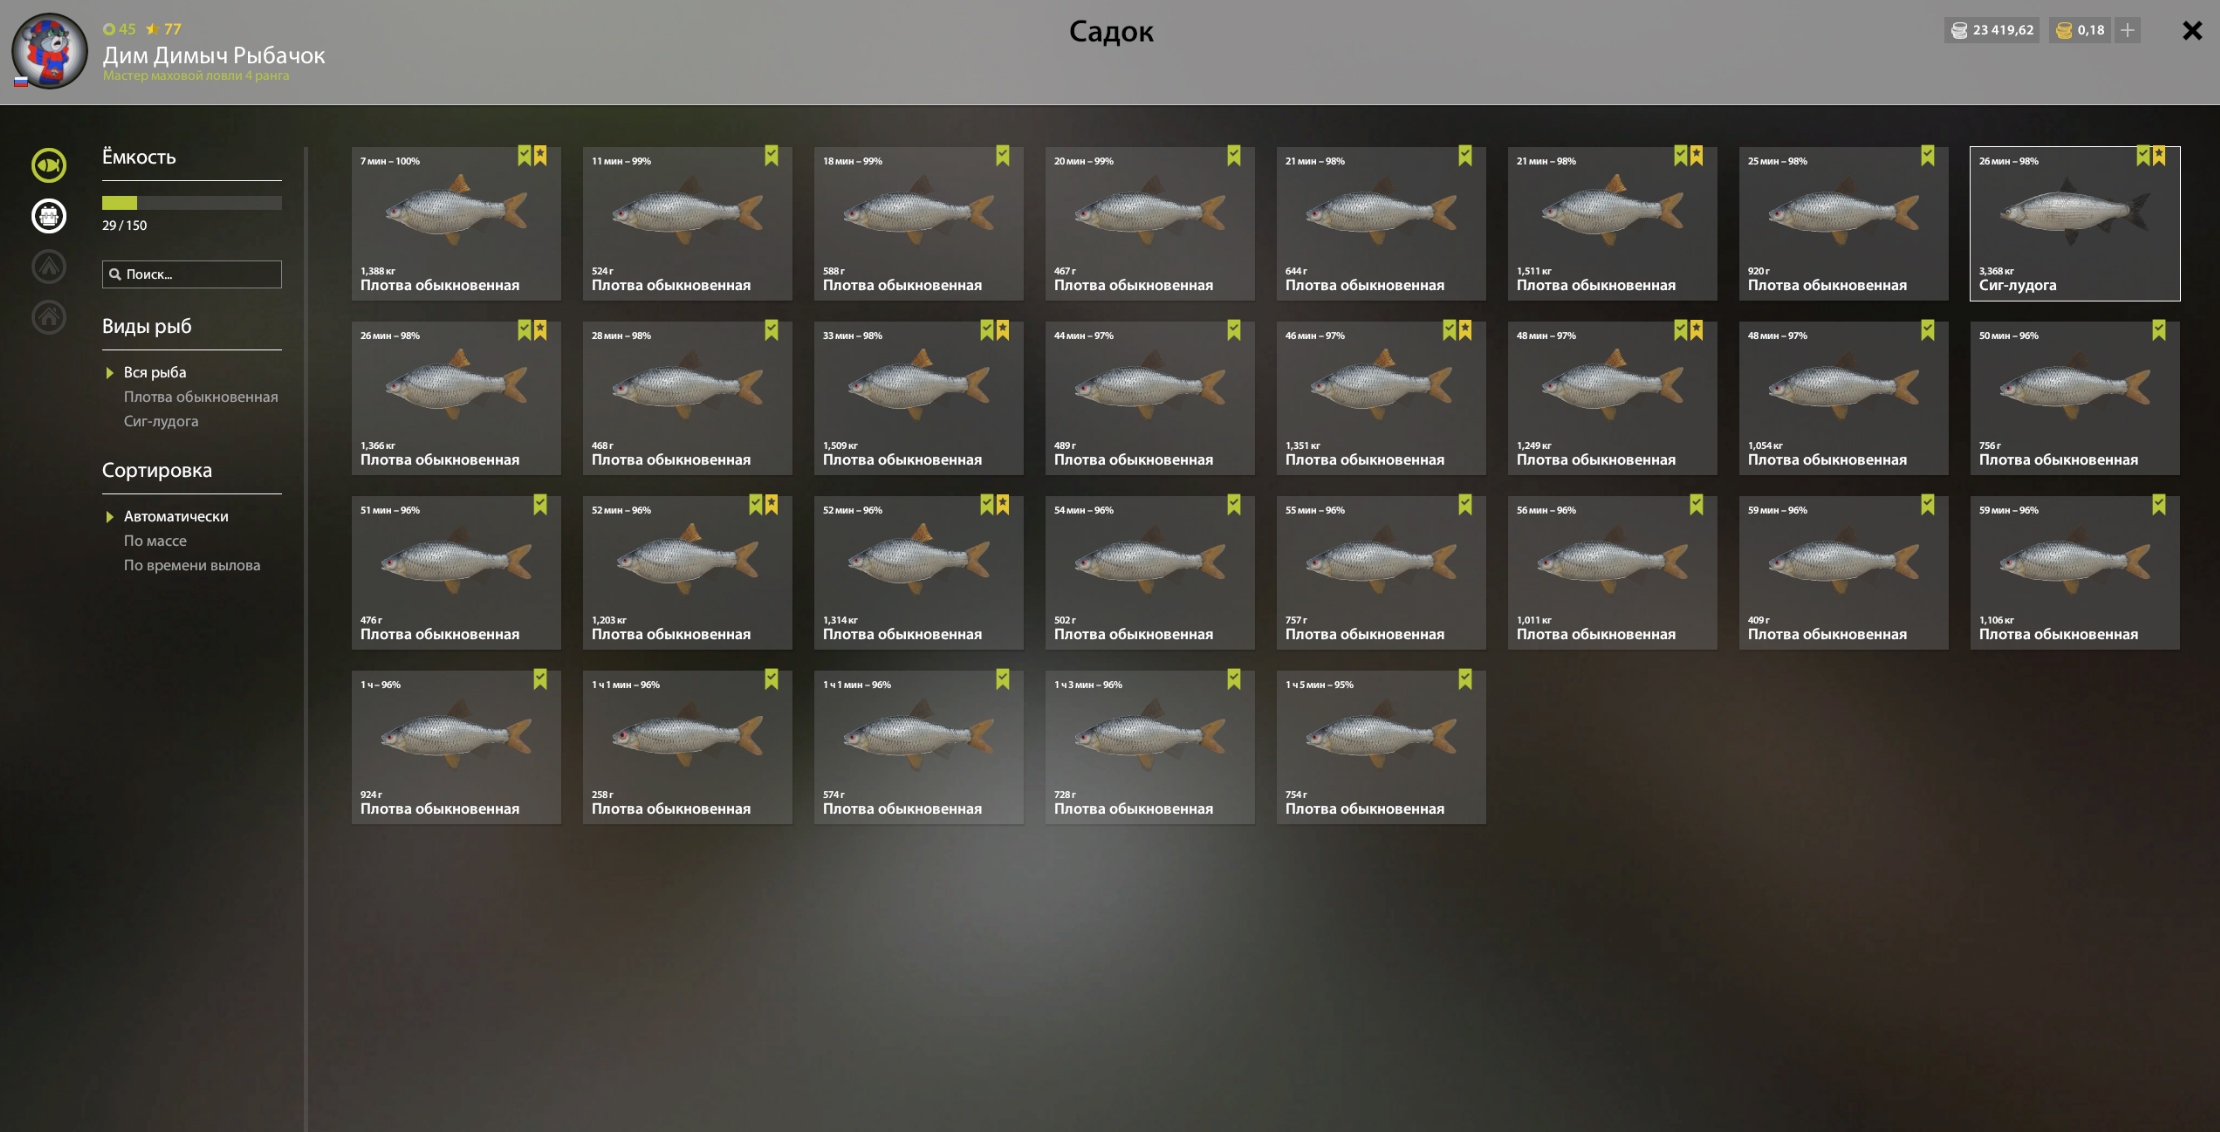Toggle bookmark on 754 г roach card
2220x1132 pixels.
tap(1465, 680)
